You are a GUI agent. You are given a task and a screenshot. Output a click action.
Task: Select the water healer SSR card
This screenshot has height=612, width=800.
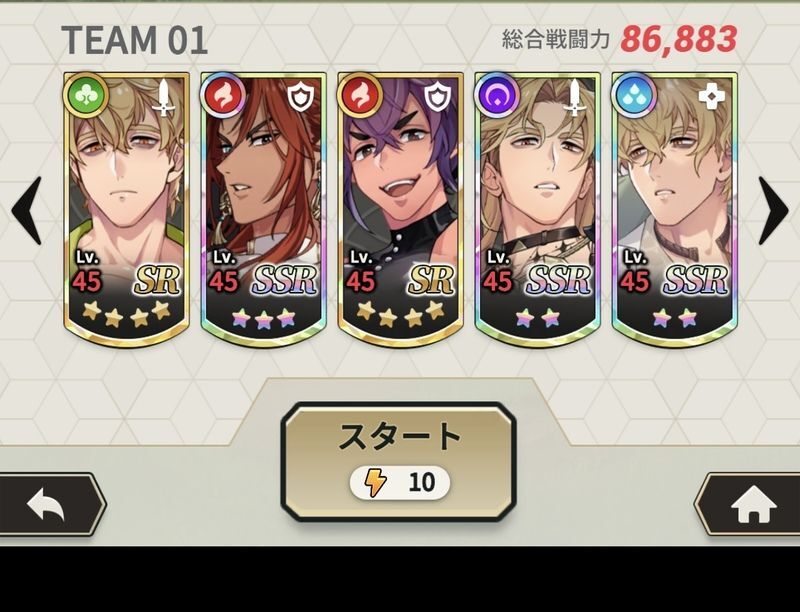(674, 210)
